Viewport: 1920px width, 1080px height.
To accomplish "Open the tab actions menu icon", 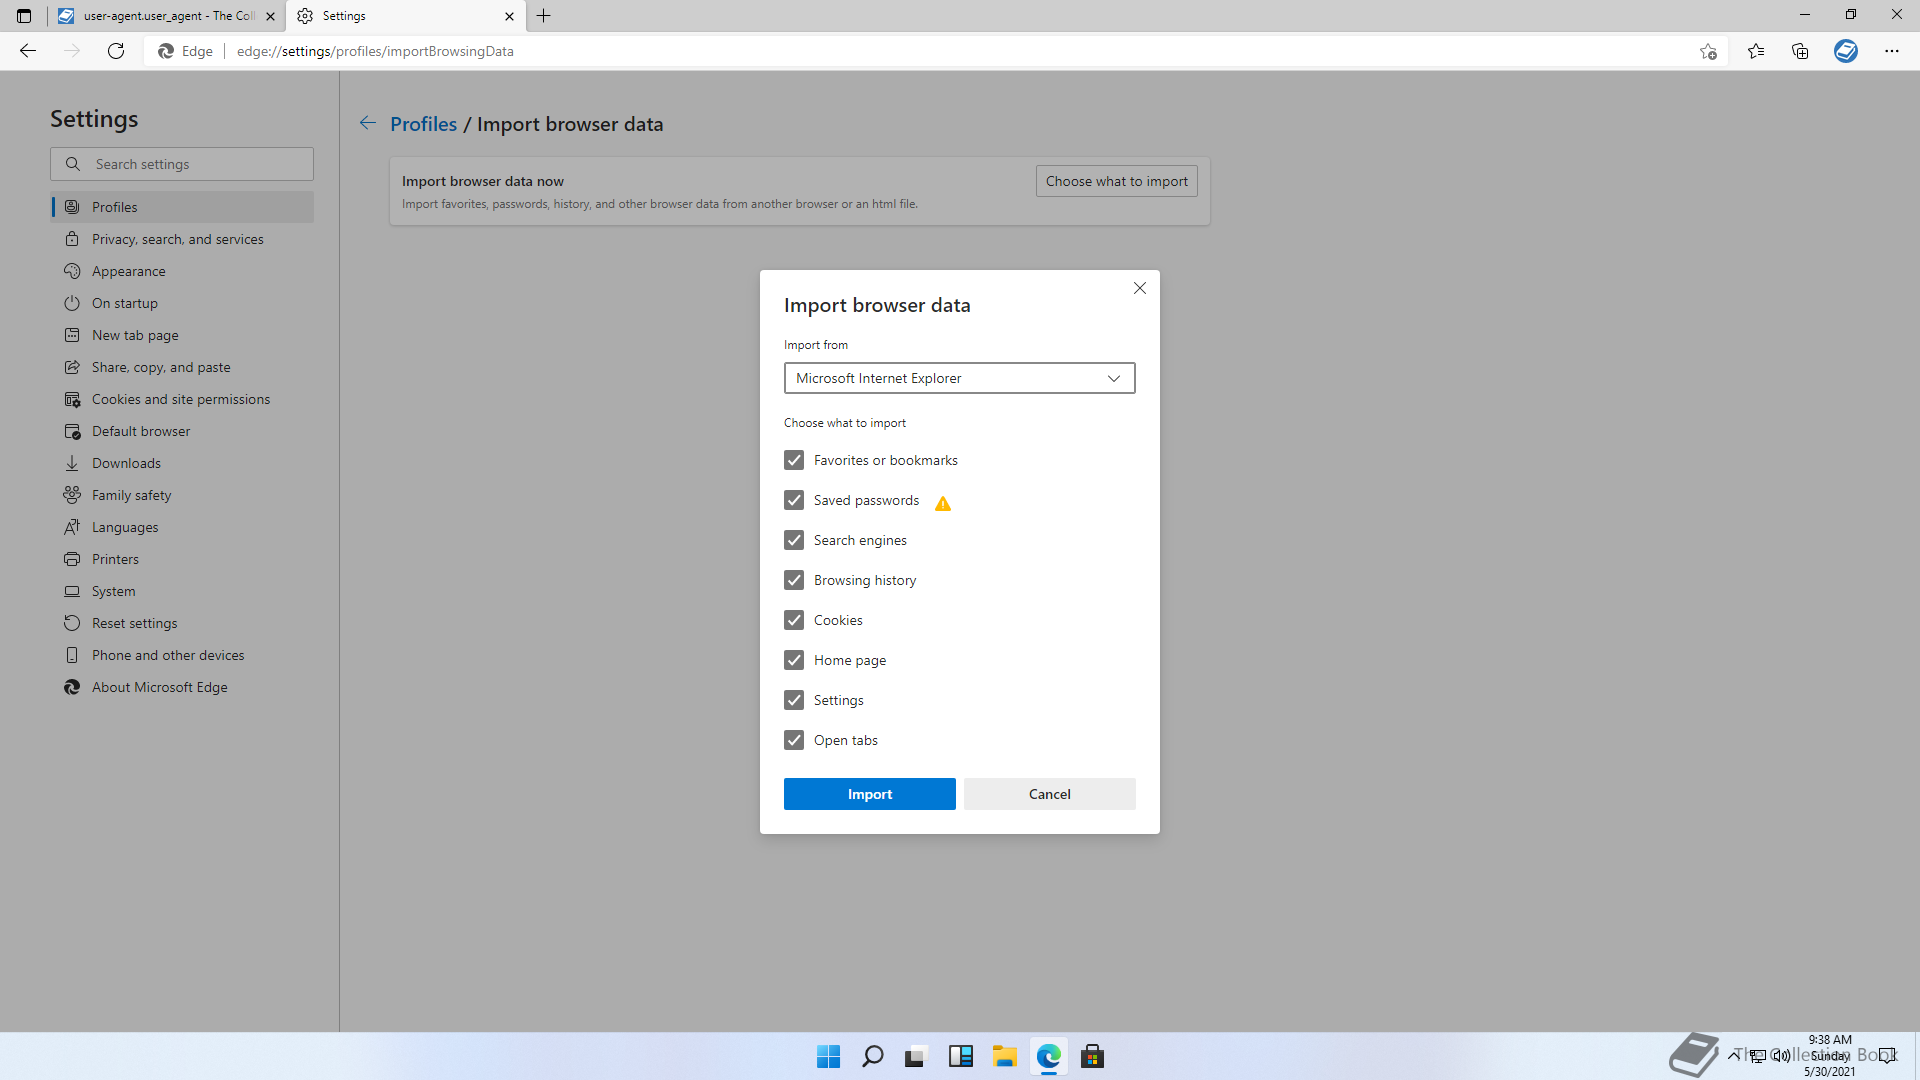I will pyautogui.click(x=24, y=16).
